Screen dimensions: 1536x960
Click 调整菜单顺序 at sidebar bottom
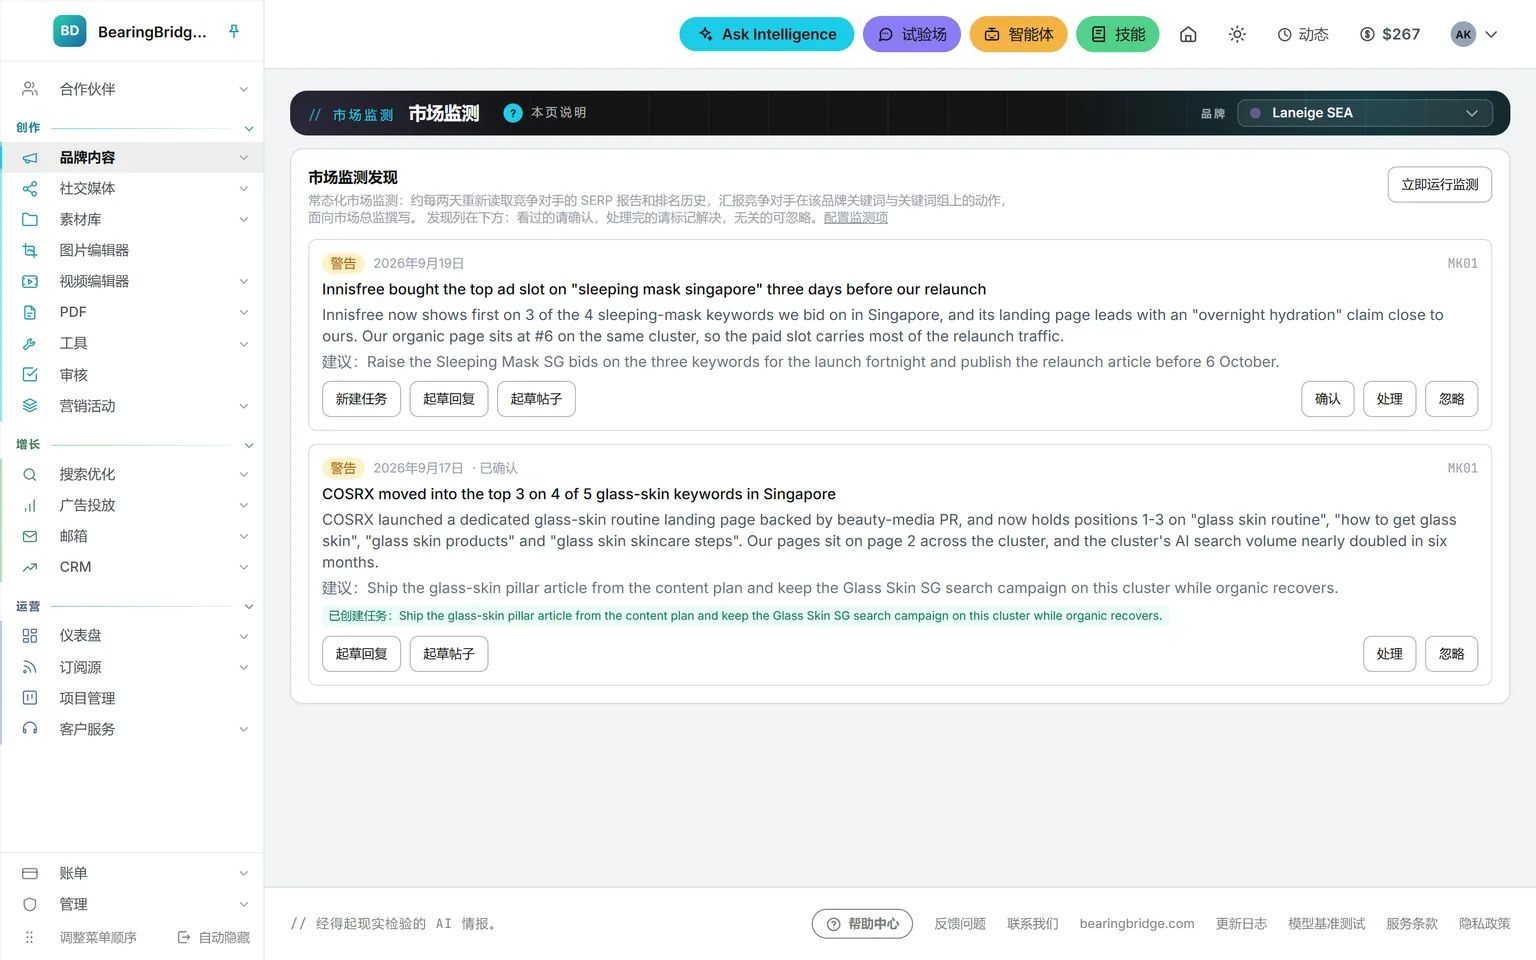98,937
